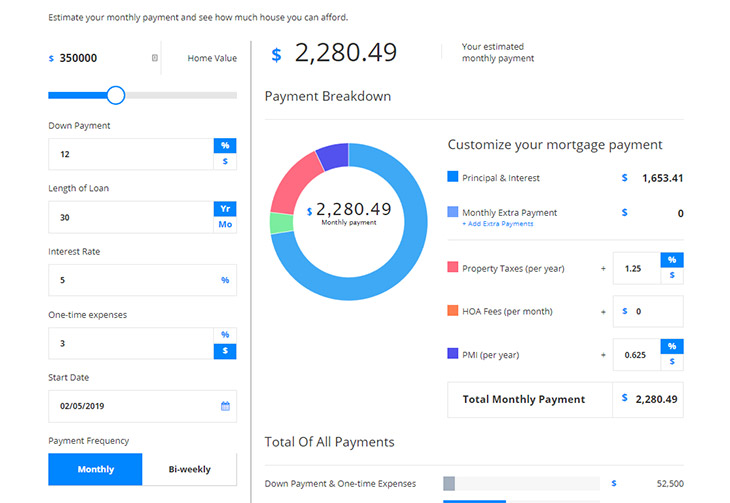The width and height of the screenshot is (730, 503).
Task: Click the HOA Fees orange legend square
Action: 453,311
